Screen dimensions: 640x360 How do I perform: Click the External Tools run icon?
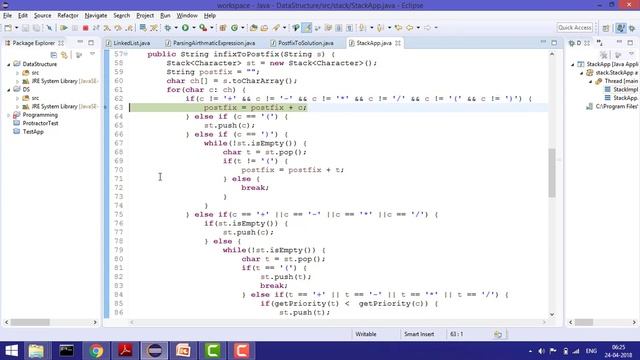pos(203,28)
